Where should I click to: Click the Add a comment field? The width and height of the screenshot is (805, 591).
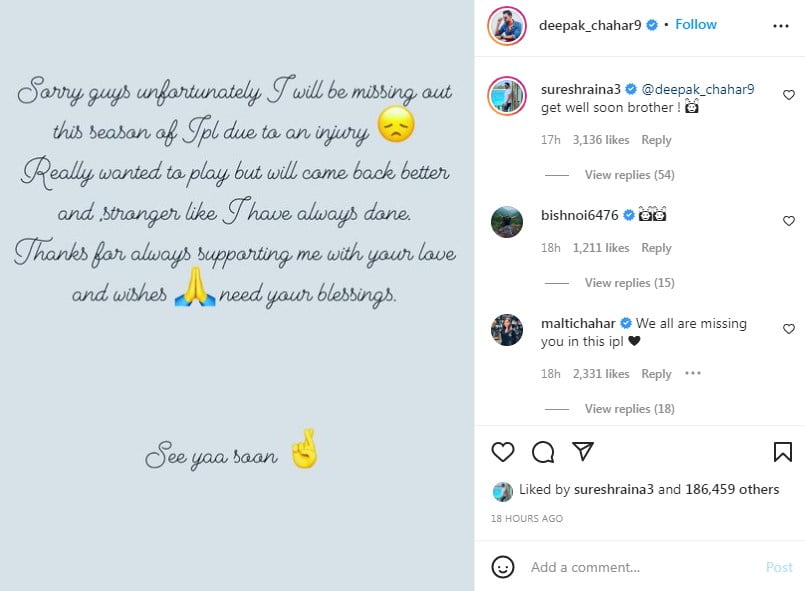(x=640, y=567)
